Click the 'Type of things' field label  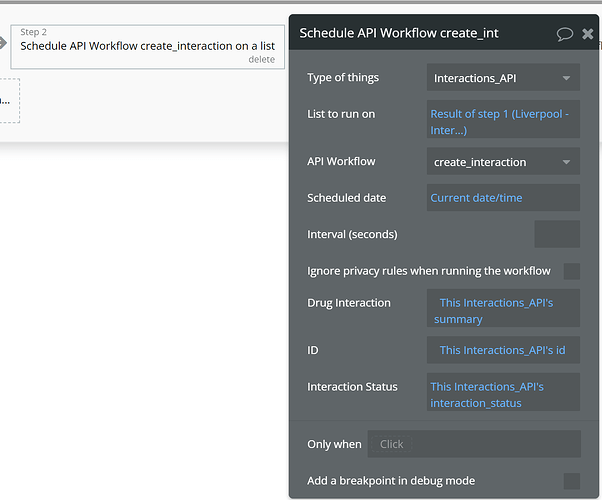click(343, 78)
